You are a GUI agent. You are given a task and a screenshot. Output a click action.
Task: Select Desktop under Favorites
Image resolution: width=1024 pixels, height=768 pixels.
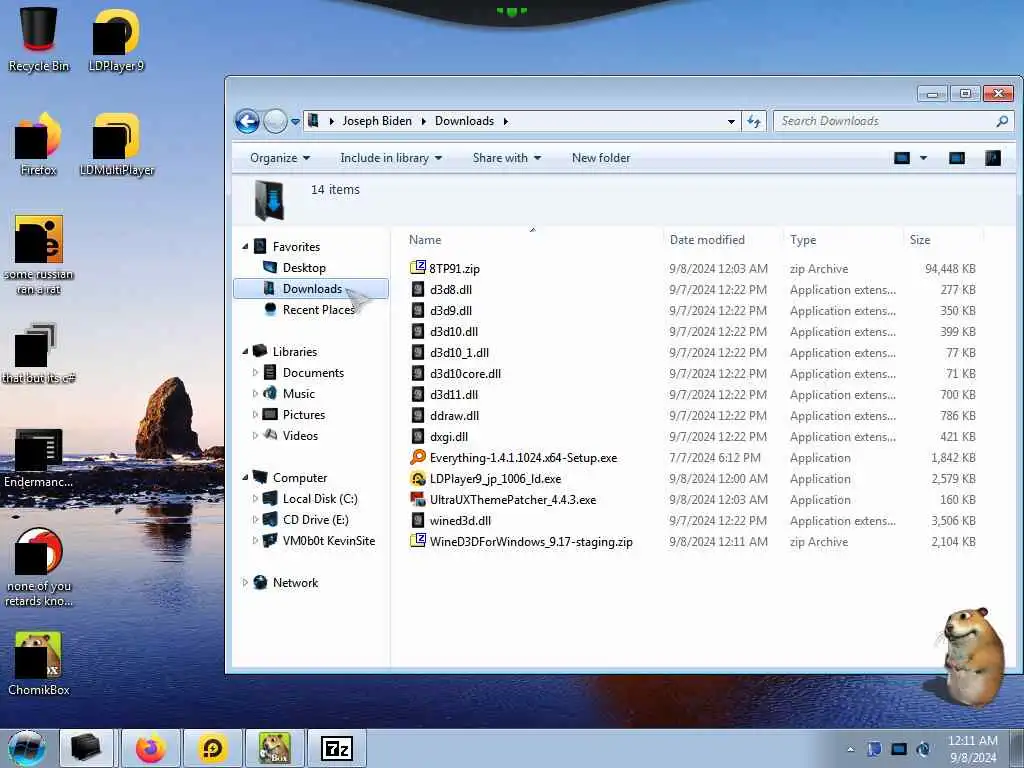(303, 268)
